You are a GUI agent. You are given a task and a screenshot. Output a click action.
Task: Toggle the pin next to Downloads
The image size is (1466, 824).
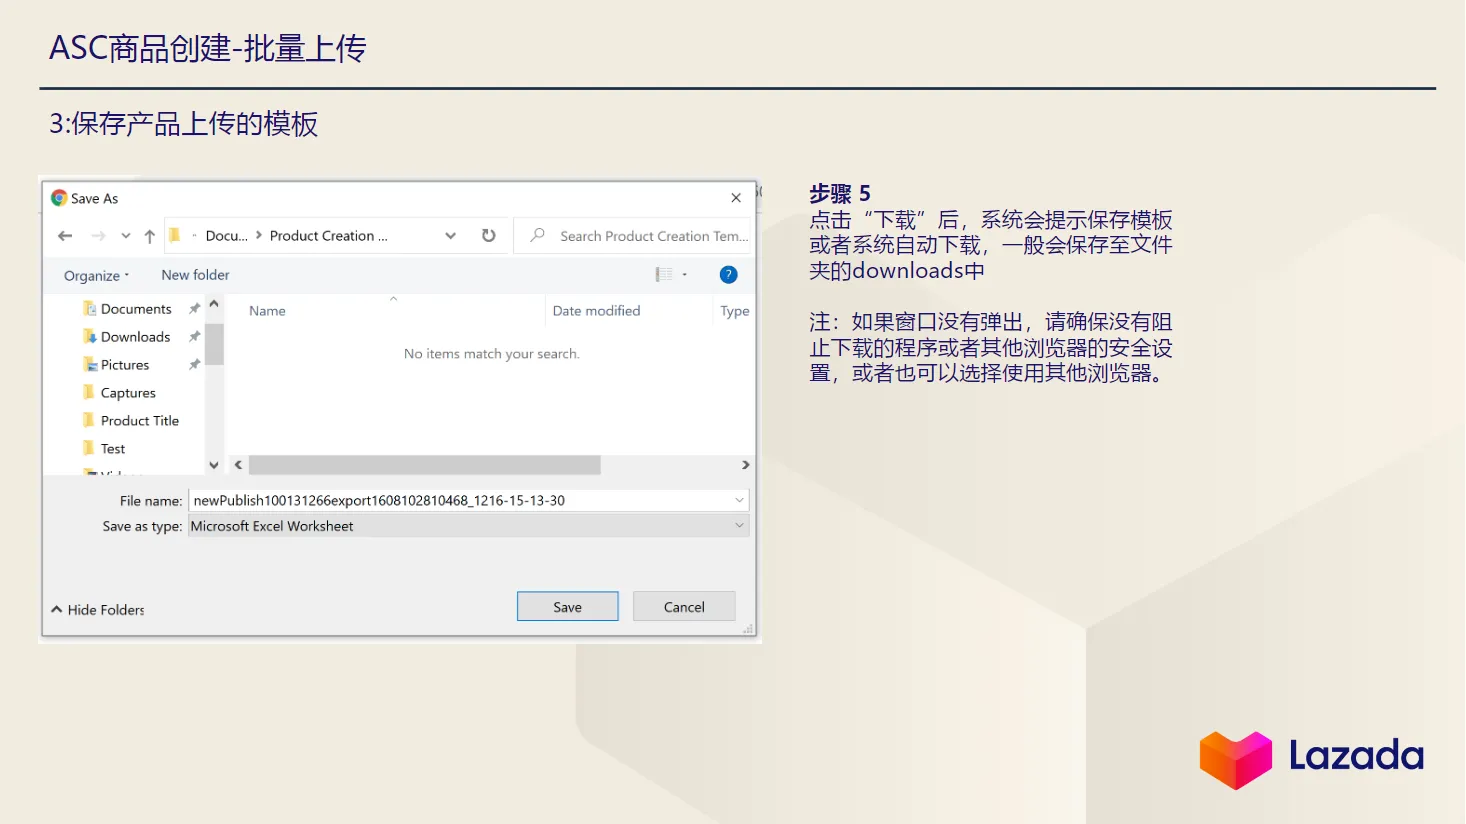(193, 336)
